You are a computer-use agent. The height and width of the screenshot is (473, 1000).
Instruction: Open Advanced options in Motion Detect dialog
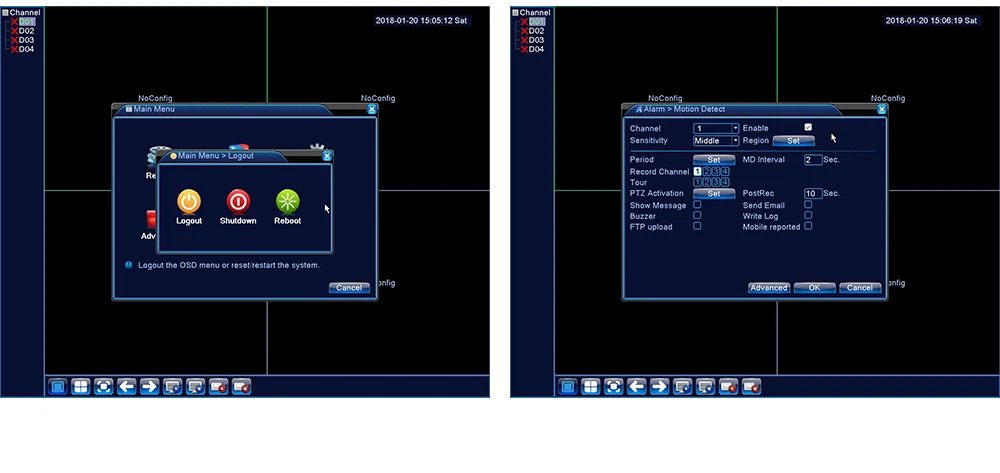(769, 288)
